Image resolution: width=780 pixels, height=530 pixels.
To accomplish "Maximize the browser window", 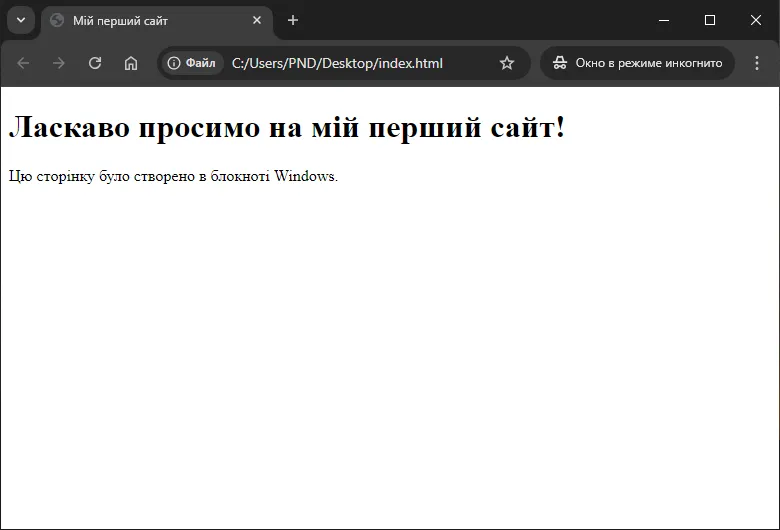I will tap(710, 20).
